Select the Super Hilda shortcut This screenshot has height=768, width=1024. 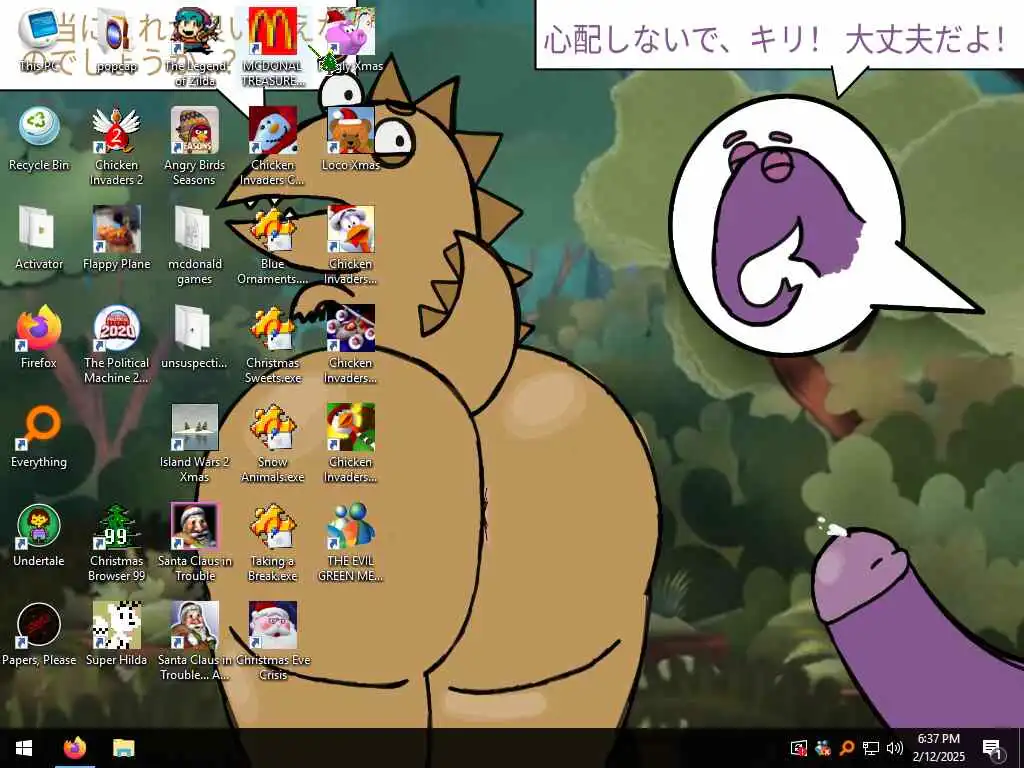[x=116, y=635]
